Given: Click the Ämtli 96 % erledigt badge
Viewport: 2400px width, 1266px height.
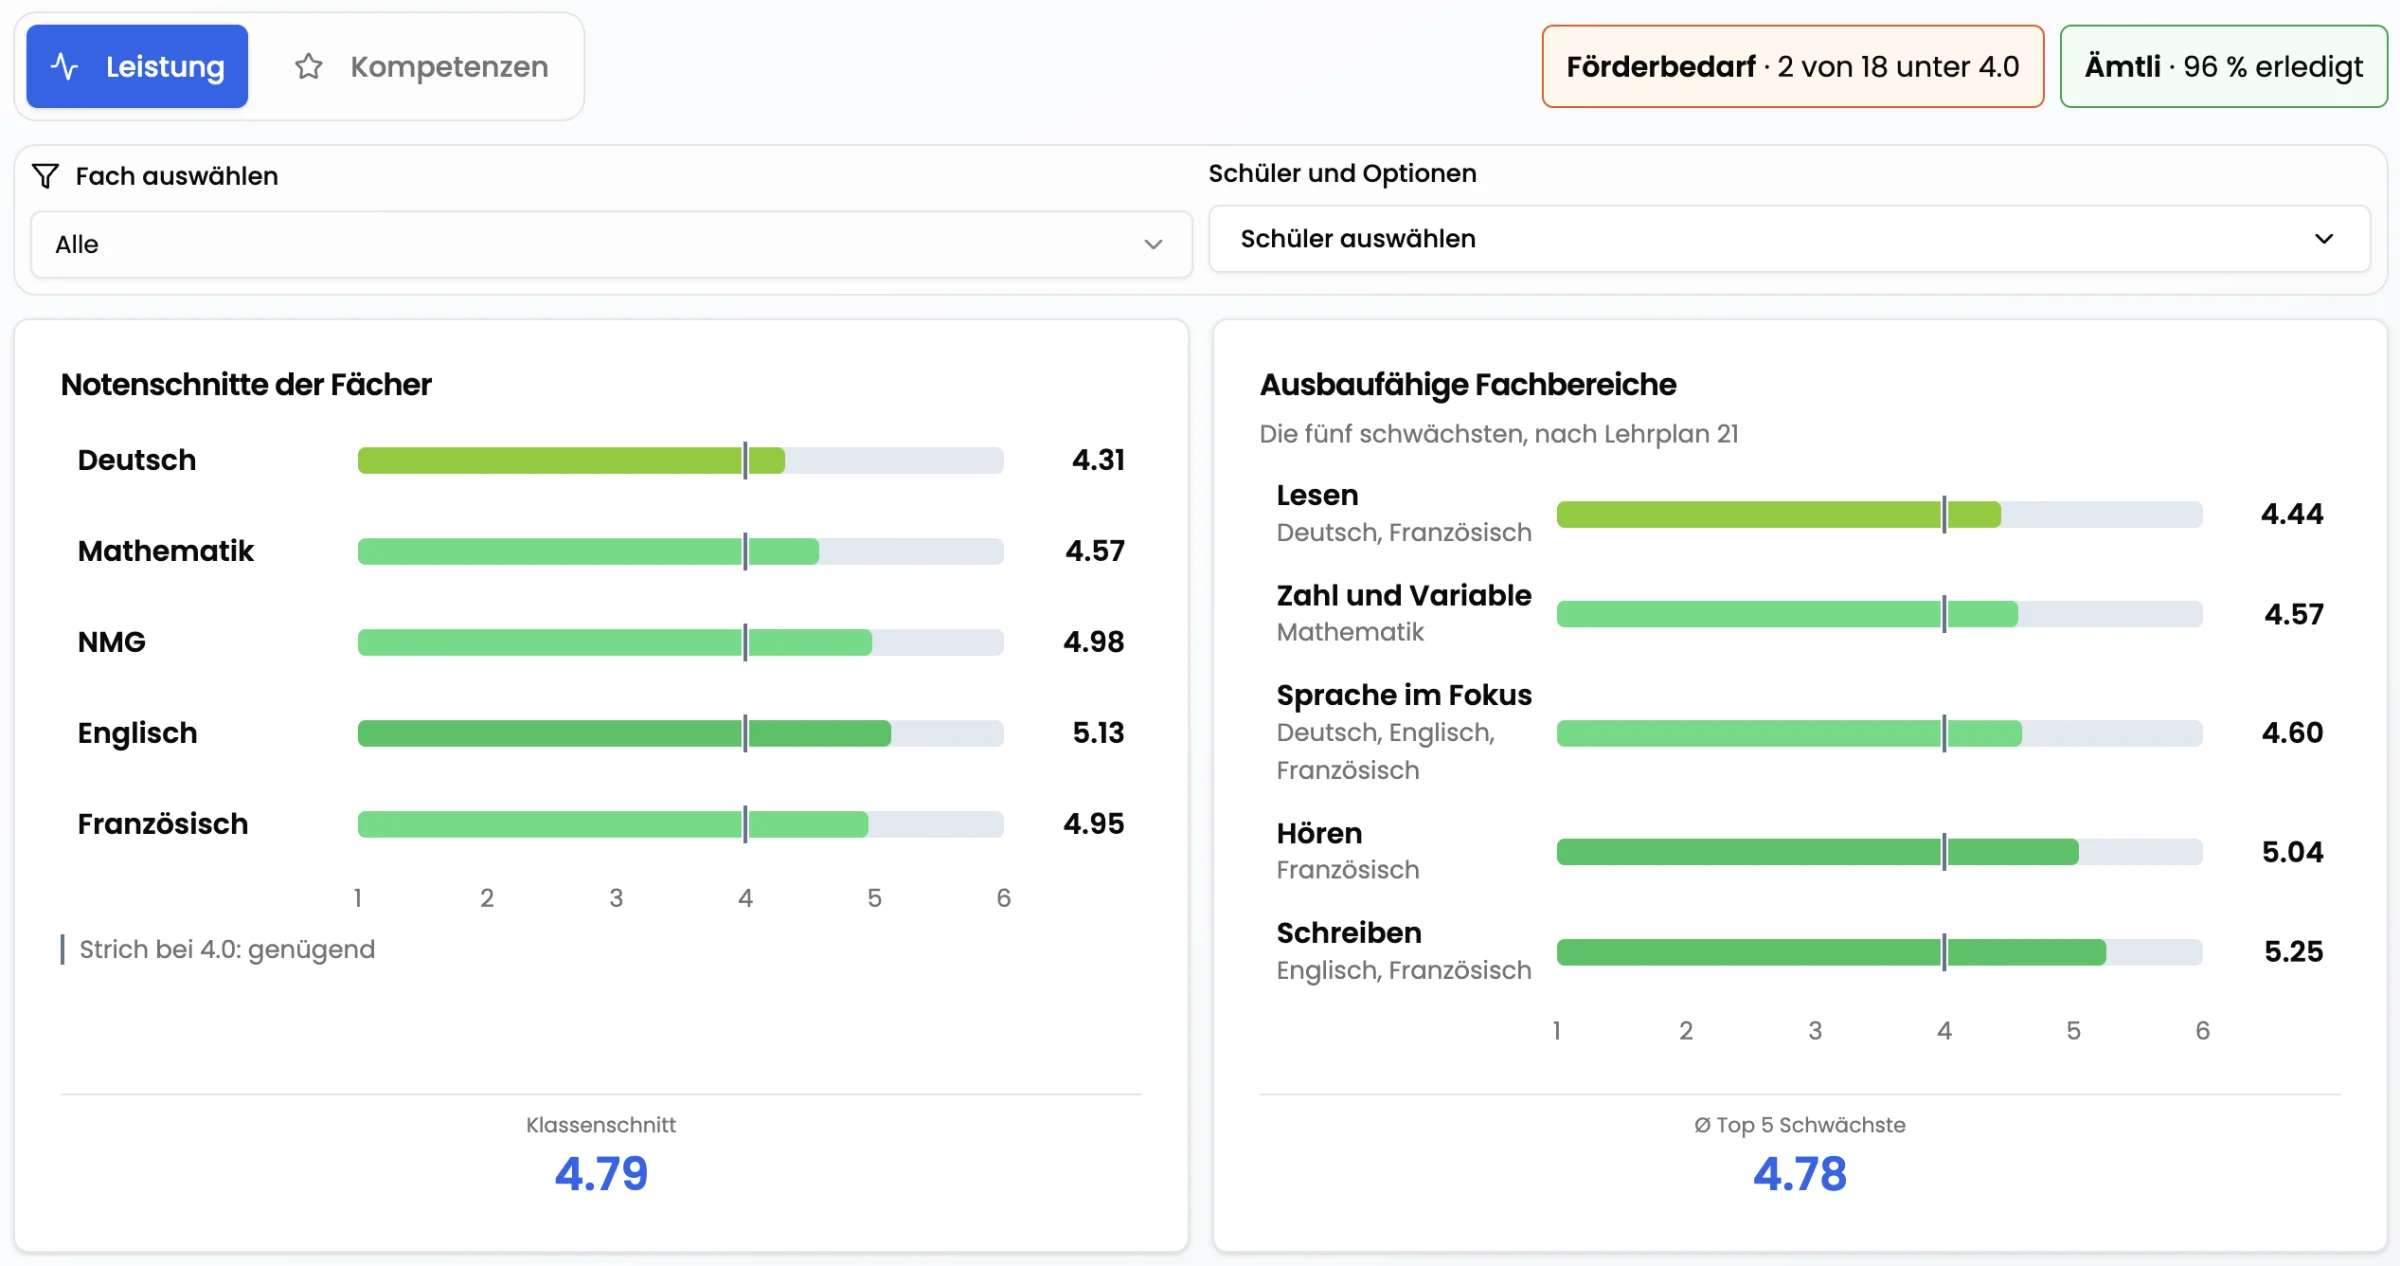Looking at the screenshot, I should tap(2223, 66).
